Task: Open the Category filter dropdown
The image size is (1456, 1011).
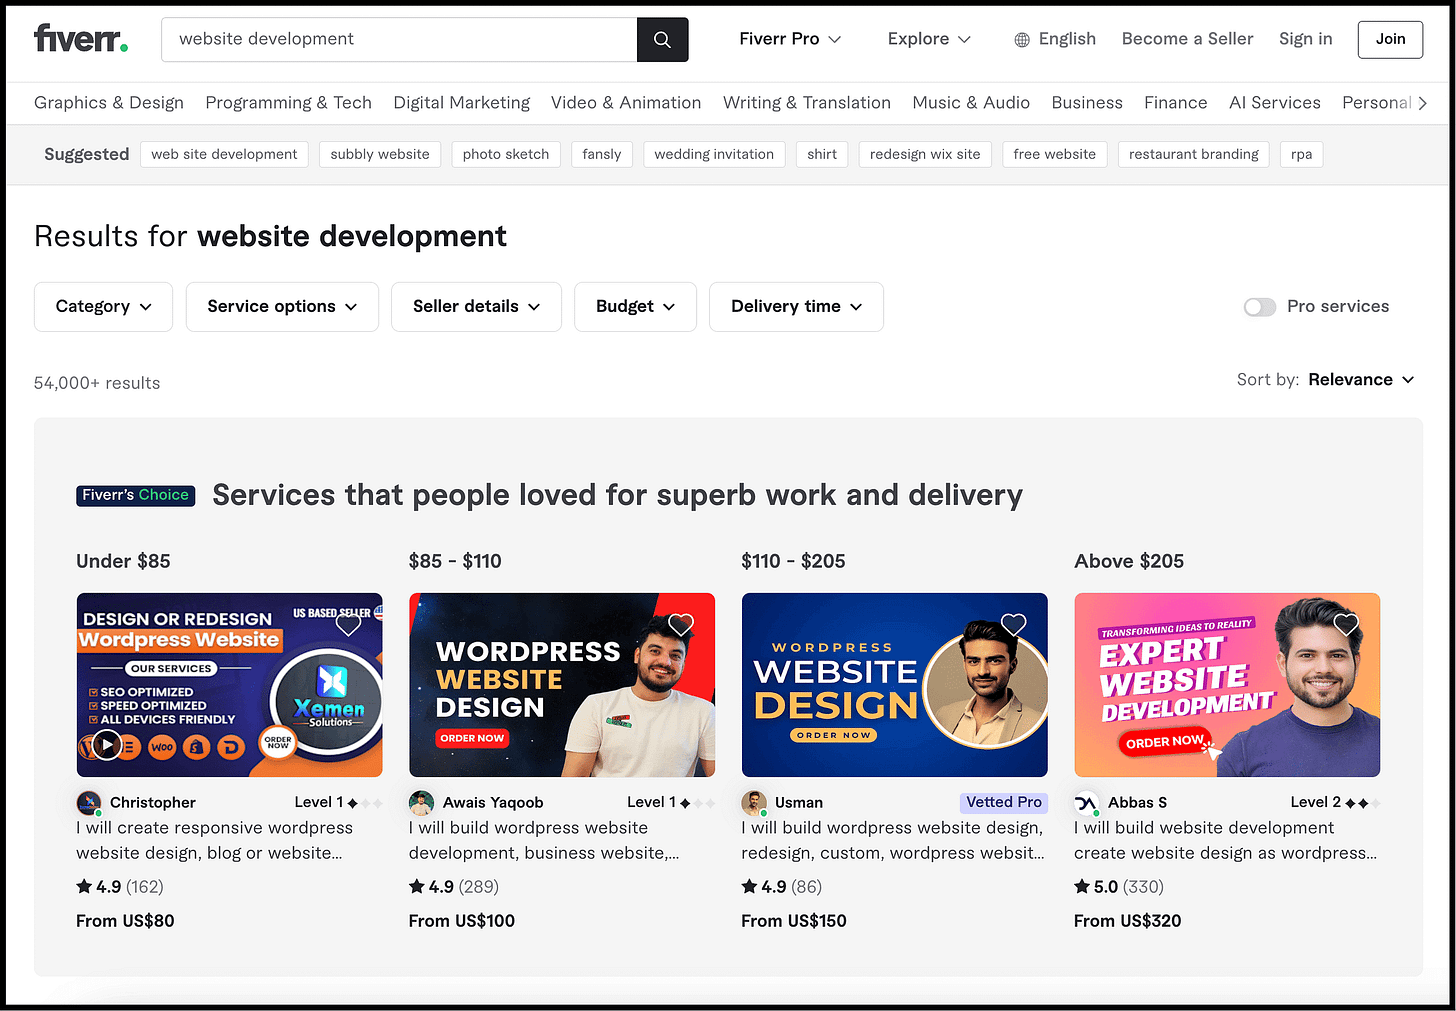Action: (x=103, y=307)
